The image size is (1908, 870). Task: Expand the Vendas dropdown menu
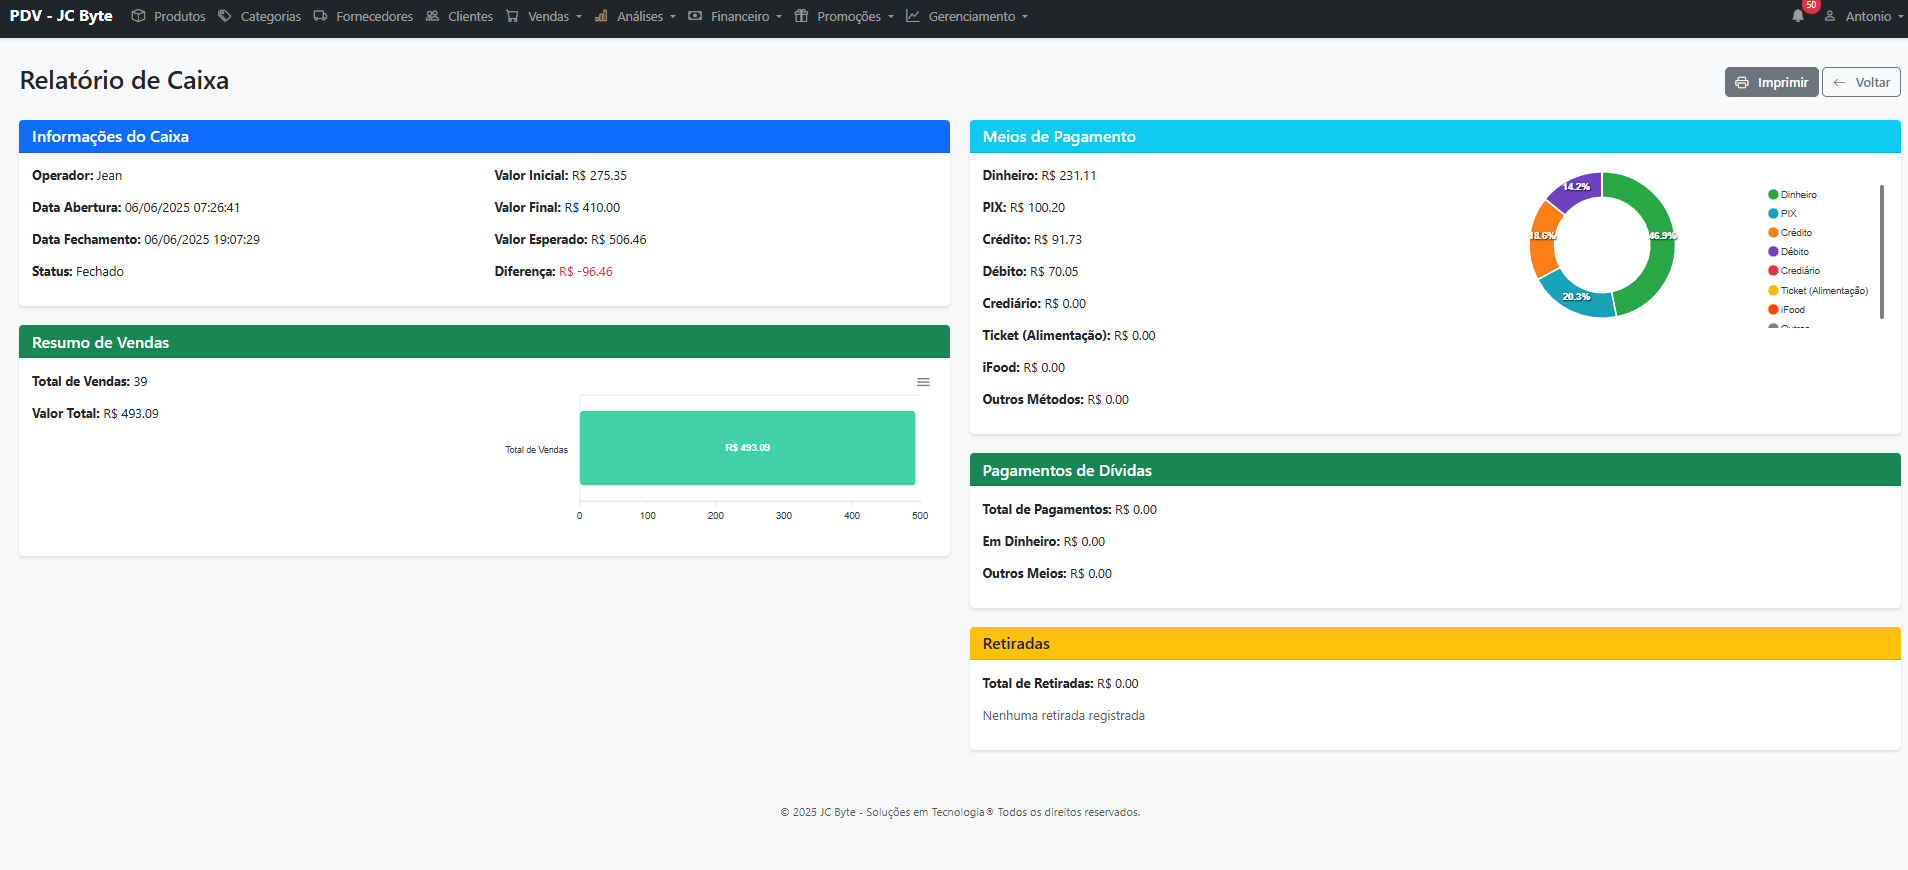[x=544, y=16]
